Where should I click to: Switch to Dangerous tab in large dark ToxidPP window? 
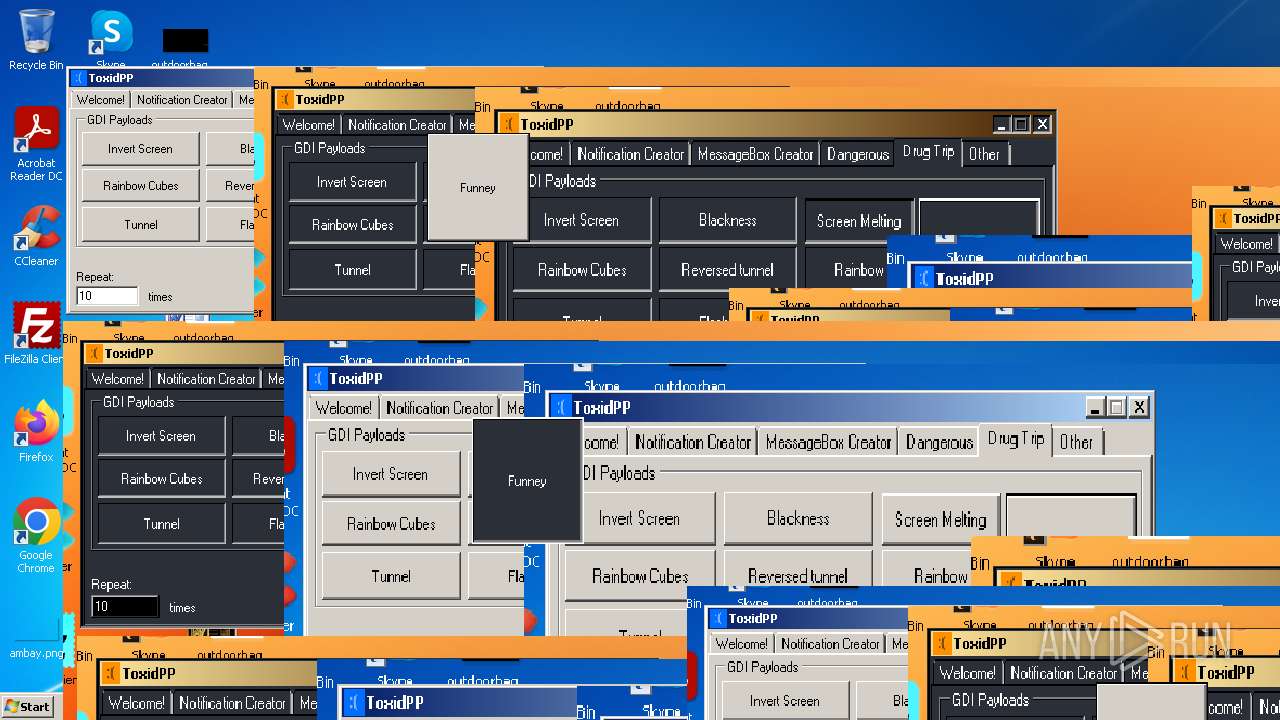pyautogui.click(x=857, y=154)
